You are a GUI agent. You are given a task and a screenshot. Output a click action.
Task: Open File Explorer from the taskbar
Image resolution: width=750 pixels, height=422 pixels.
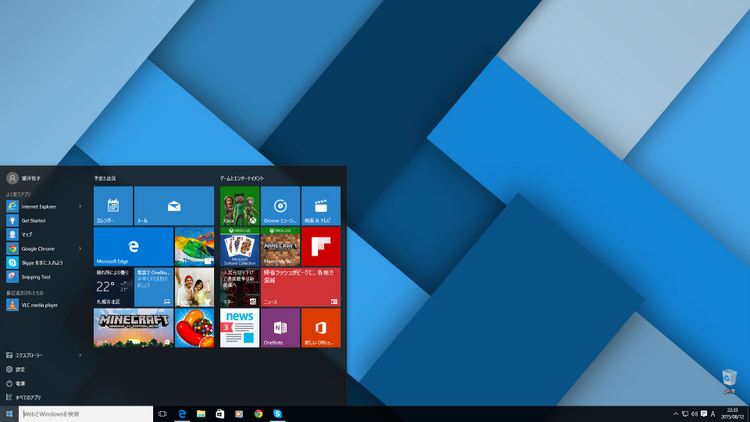[x=201, y=414]
